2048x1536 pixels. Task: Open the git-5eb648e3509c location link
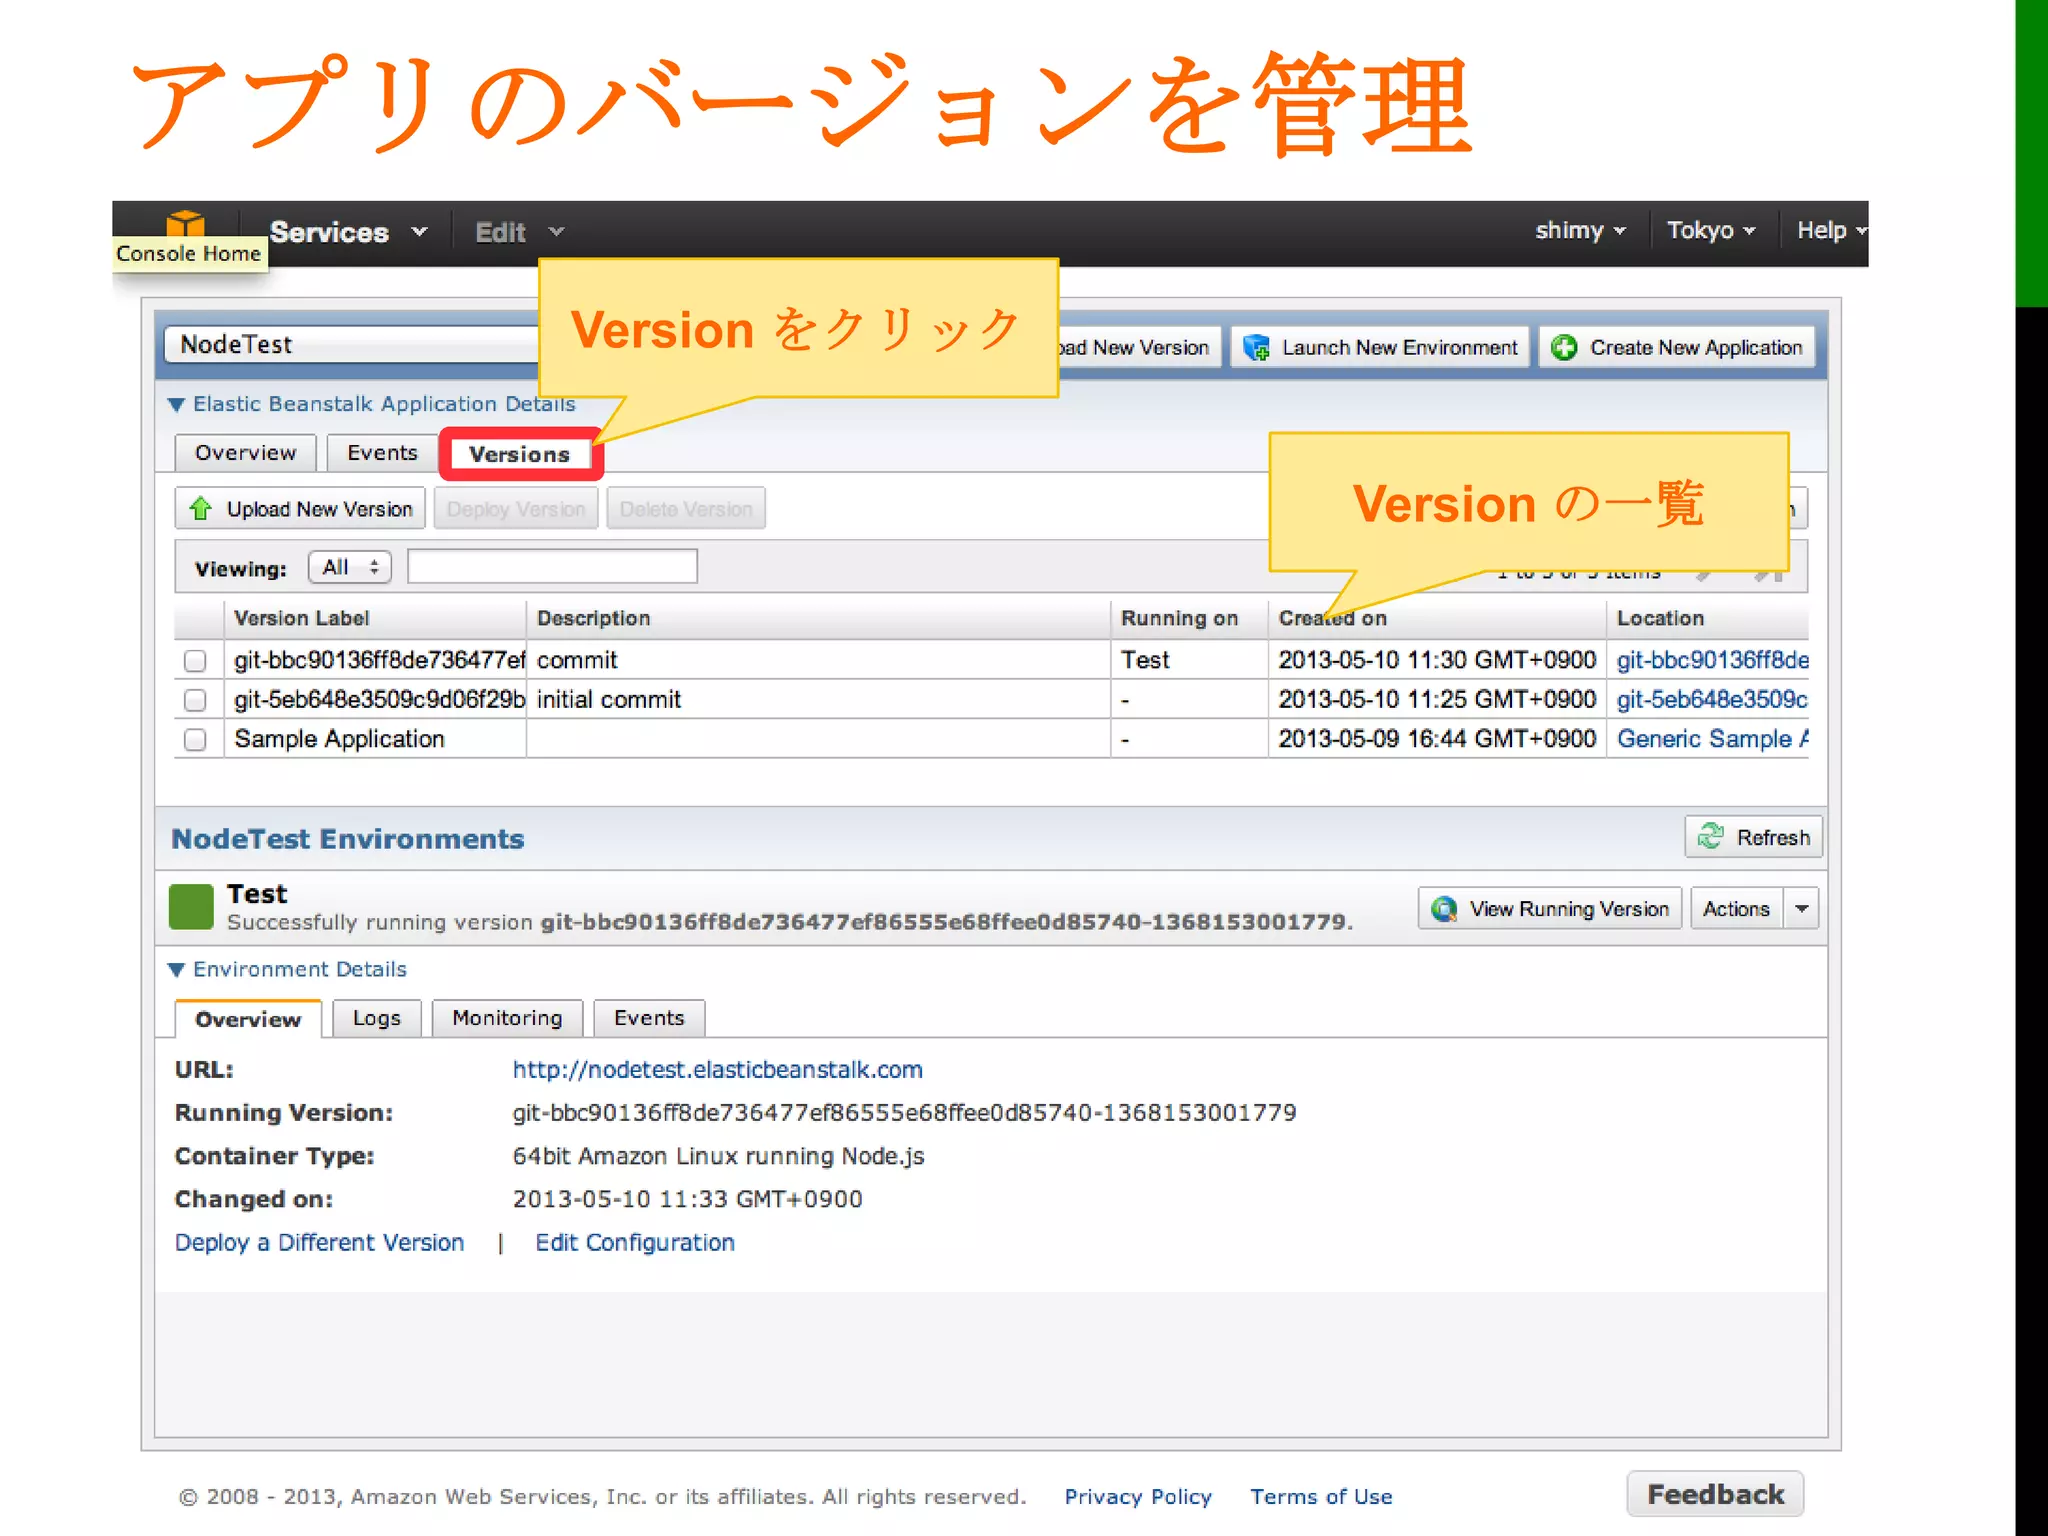tap(1713, 699)
